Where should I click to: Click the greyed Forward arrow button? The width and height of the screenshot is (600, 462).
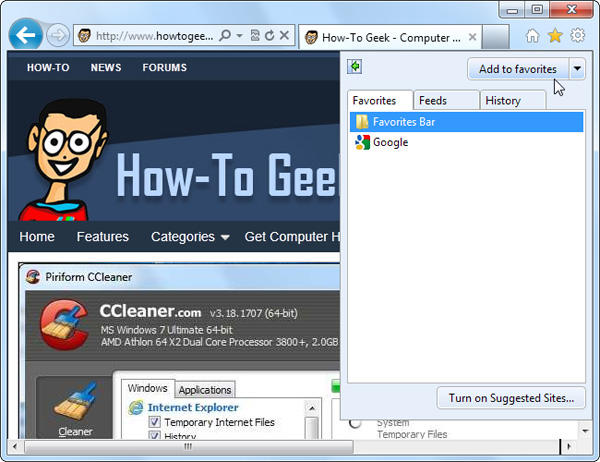(x=57, y=36)
